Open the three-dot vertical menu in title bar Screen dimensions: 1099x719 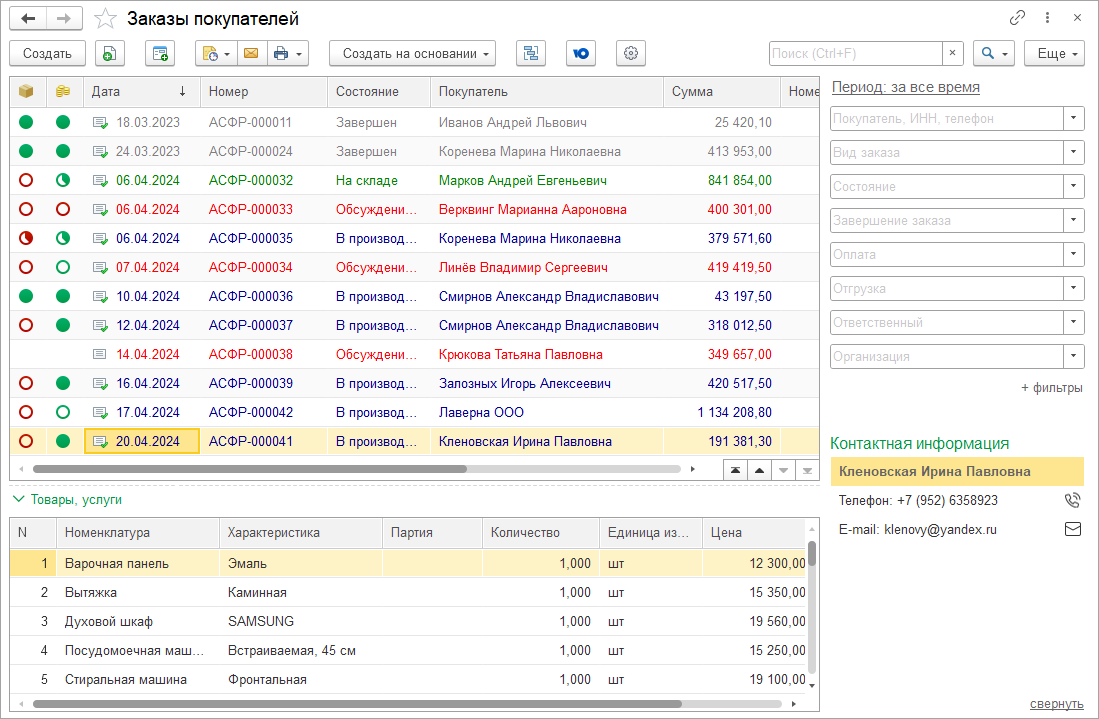tap(1047, 18)
